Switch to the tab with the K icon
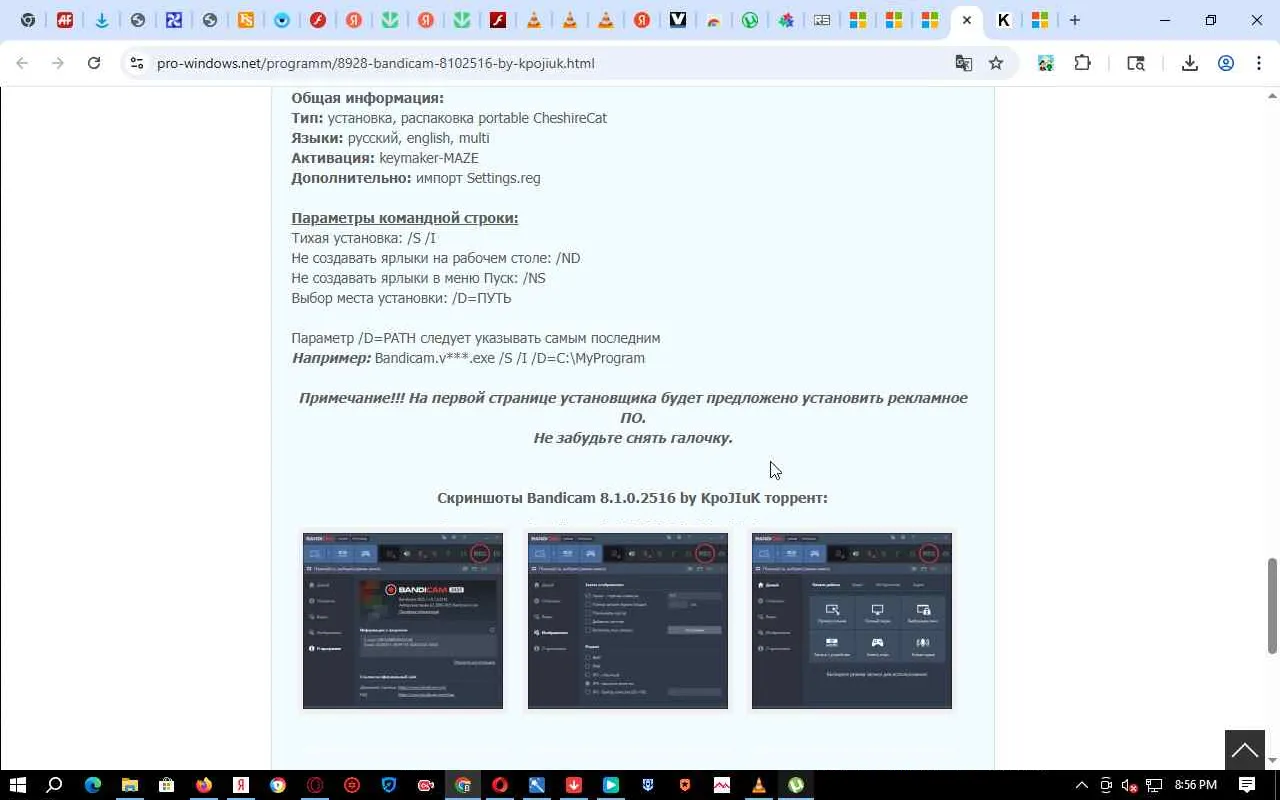The width and height of the screenshot is (1280, 800). pos(1003,20)
